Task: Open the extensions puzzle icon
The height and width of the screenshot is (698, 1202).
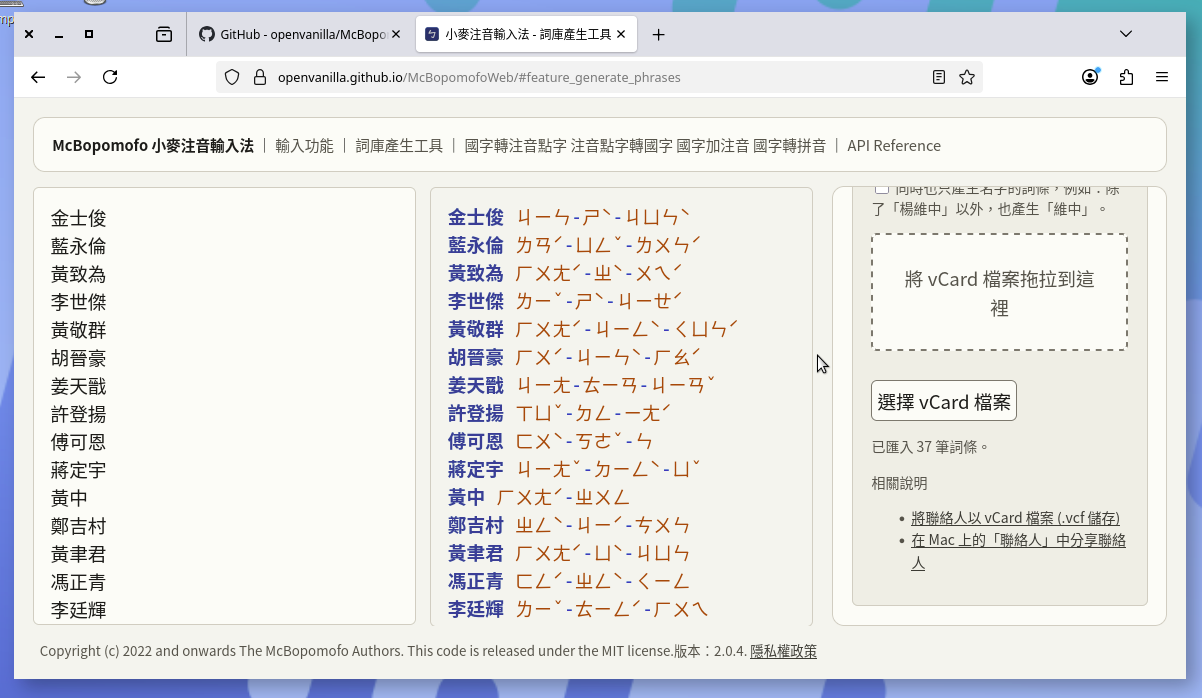Action: pyautogui.click(x=1126, y=77)
